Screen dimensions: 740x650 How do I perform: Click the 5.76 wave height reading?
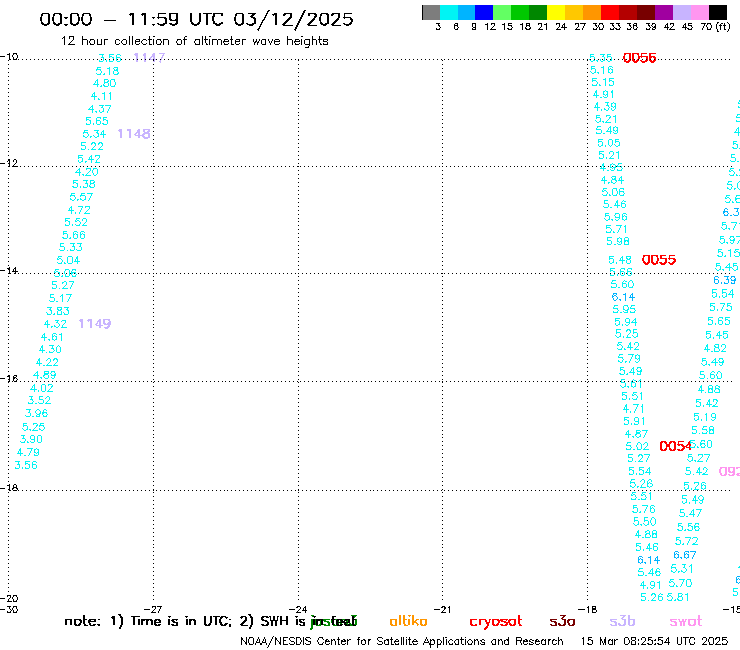(x=644, y=509)
